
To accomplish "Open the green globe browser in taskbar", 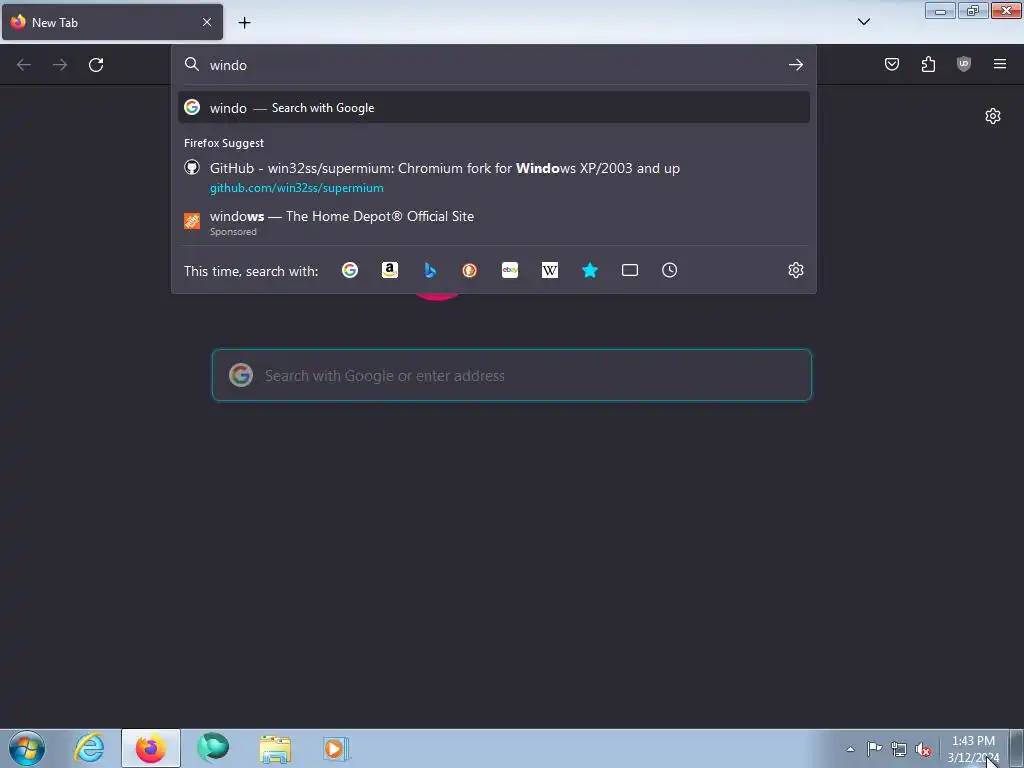I will tap(213, 748).
